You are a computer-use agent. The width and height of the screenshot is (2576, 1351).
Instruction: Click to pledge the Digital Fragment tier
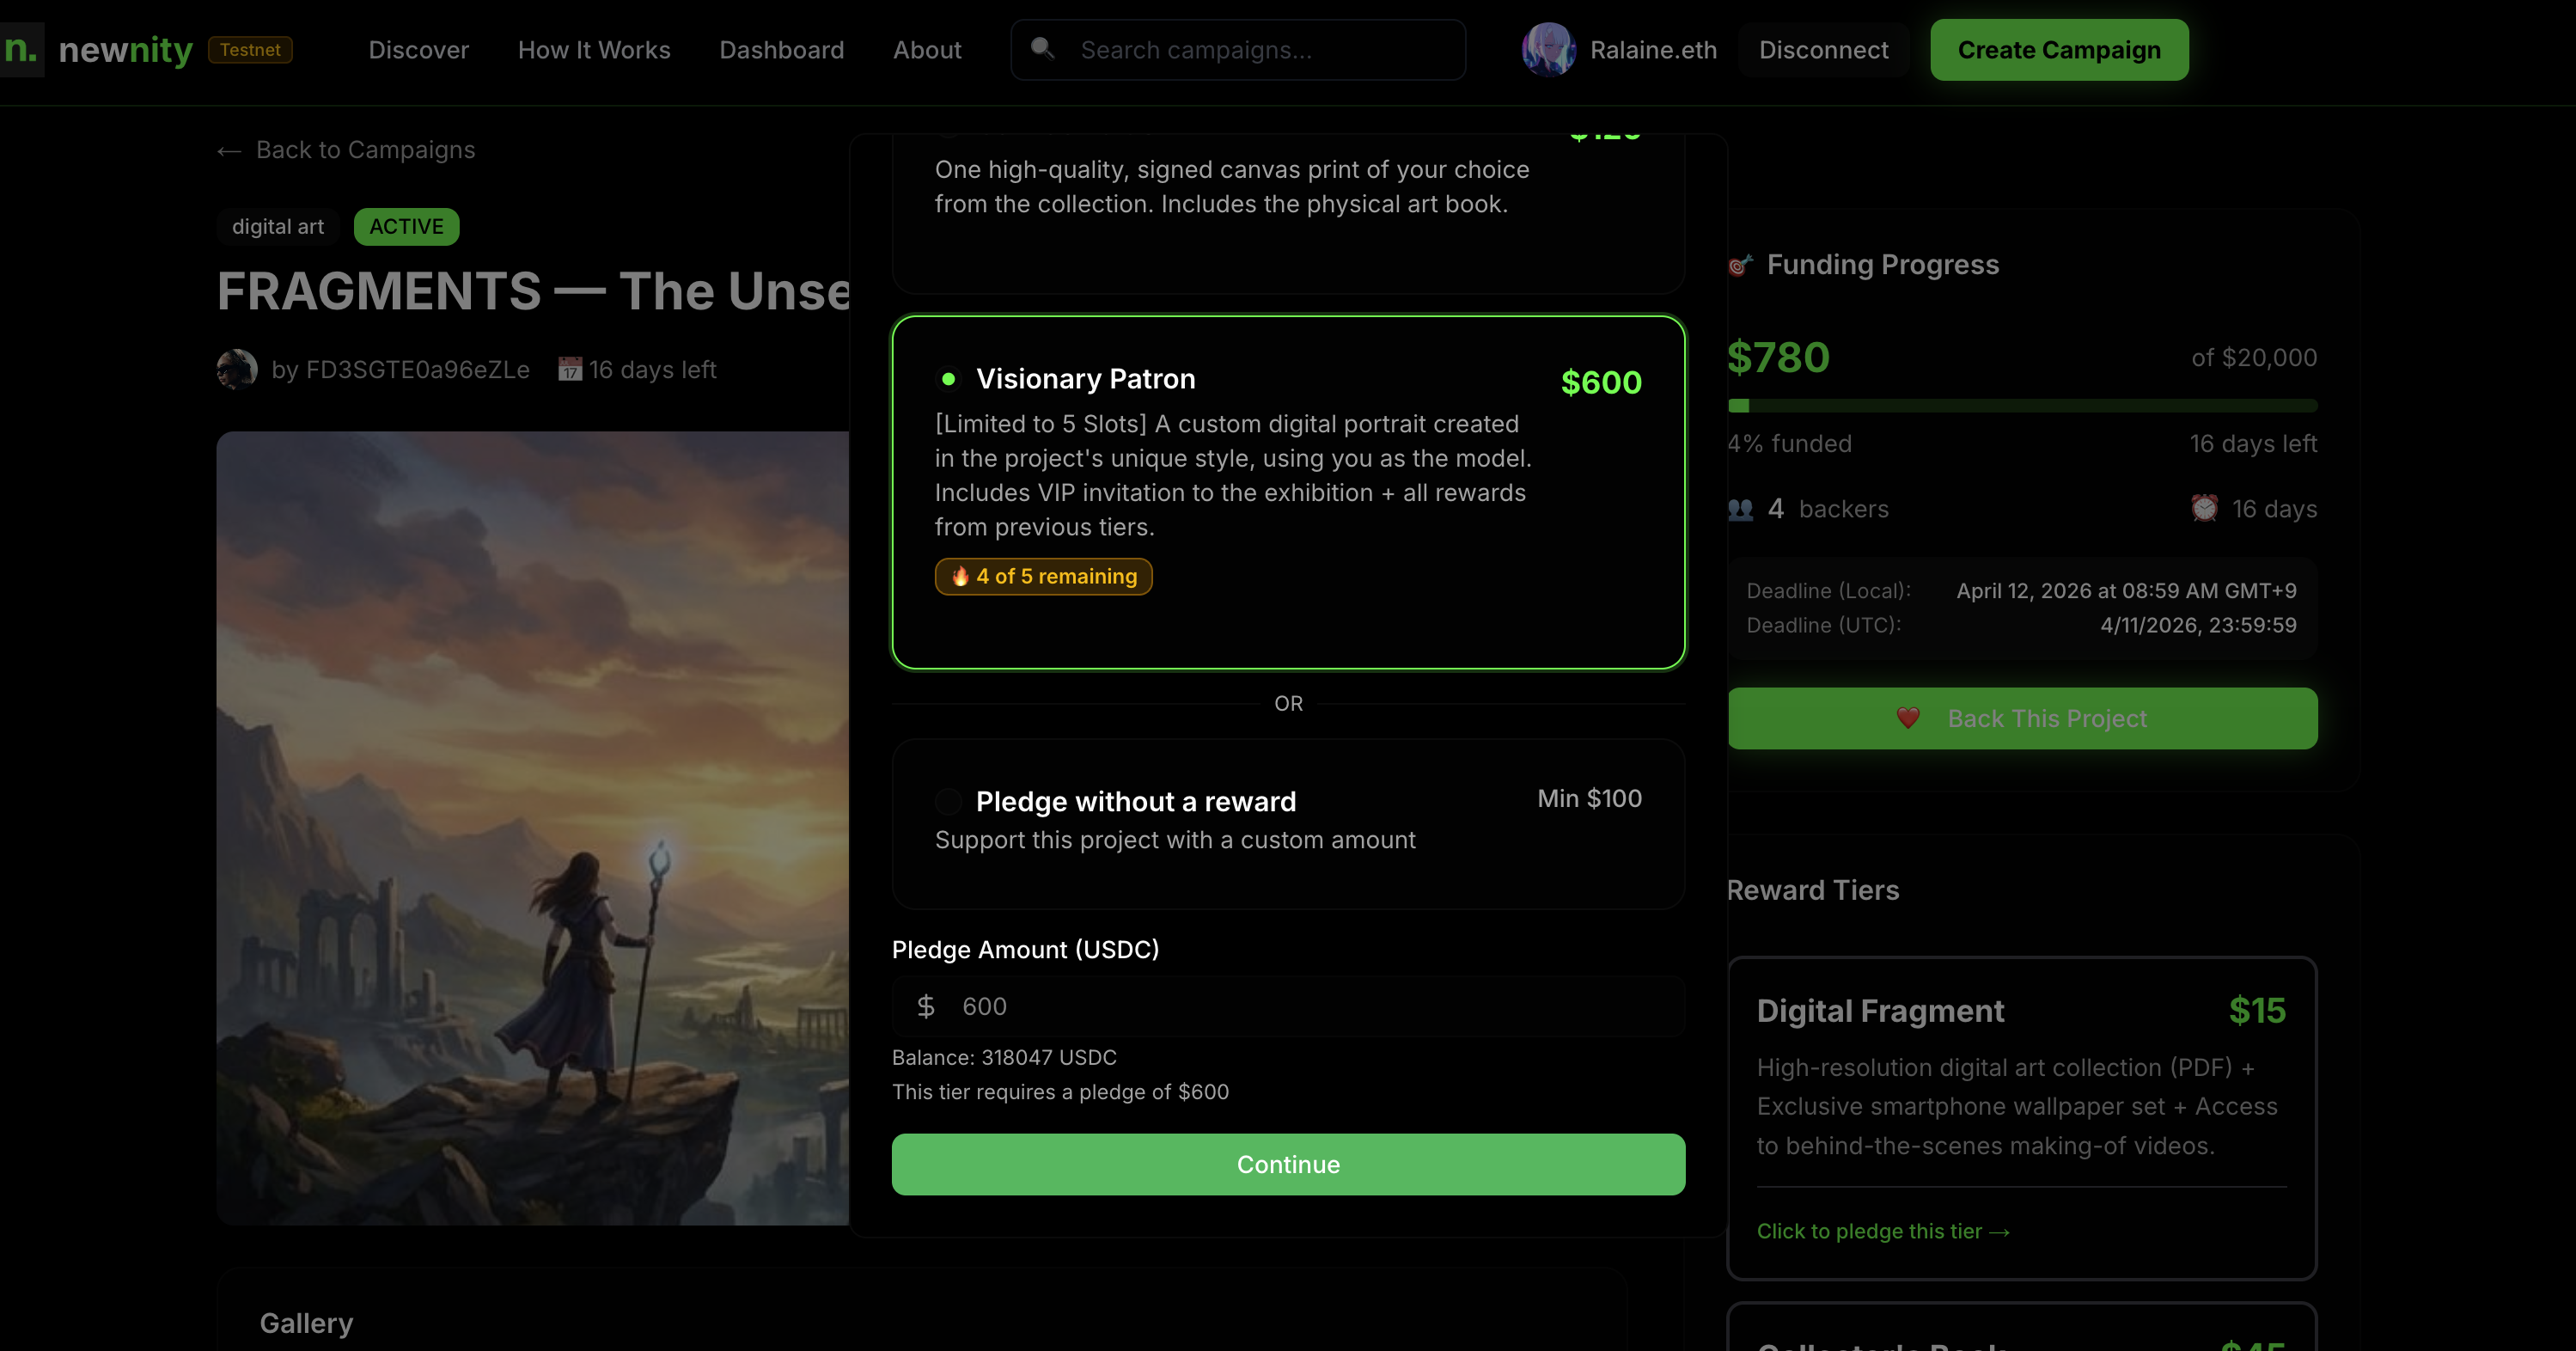tap(1883, 1231)
